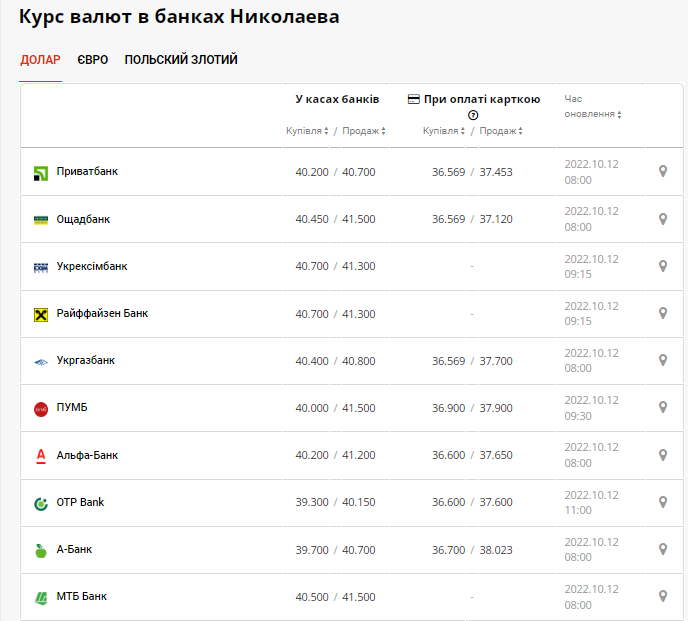This screenshot has width=688, height=621.
Task: Click Укргазбанк cash rates 40.400 / 40.800
Action: click(335, 361)
